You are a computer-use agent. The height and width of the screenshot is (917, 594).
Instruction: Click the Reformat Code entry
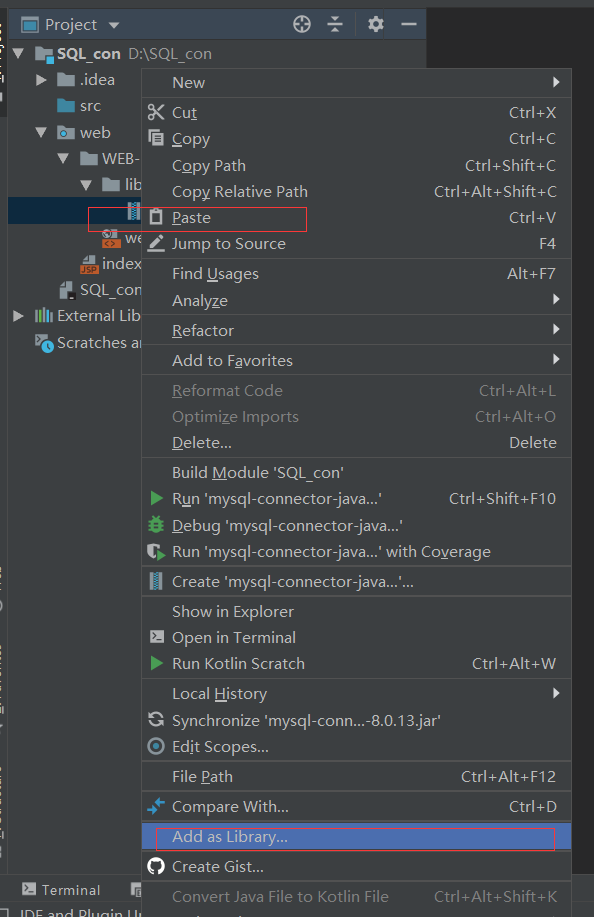[x=357, y=390]
